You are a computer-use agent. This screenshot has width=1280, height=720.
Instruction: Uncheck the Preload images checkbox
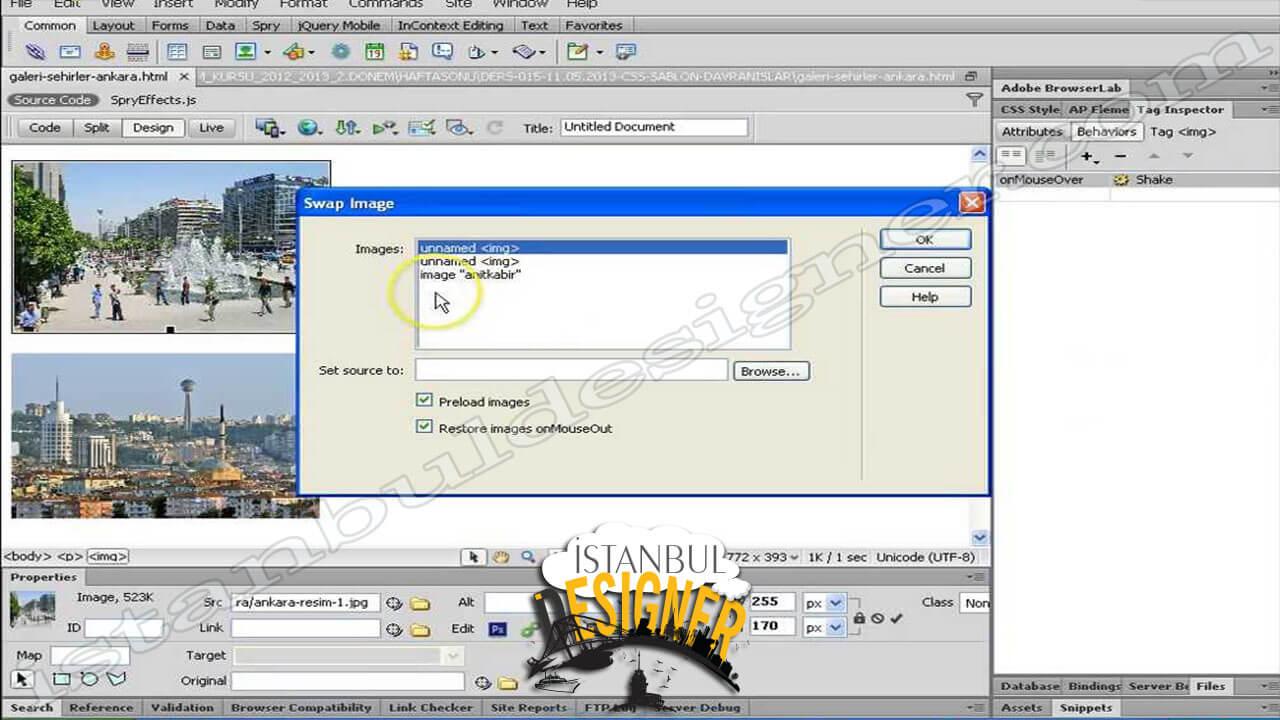tap(424, 401)
